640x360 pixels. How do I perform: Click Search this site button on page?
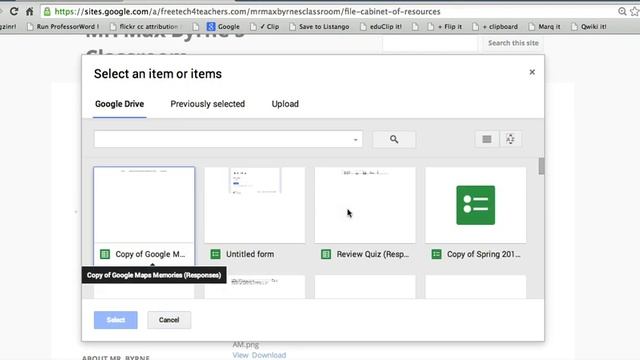[x=513, y=43]
